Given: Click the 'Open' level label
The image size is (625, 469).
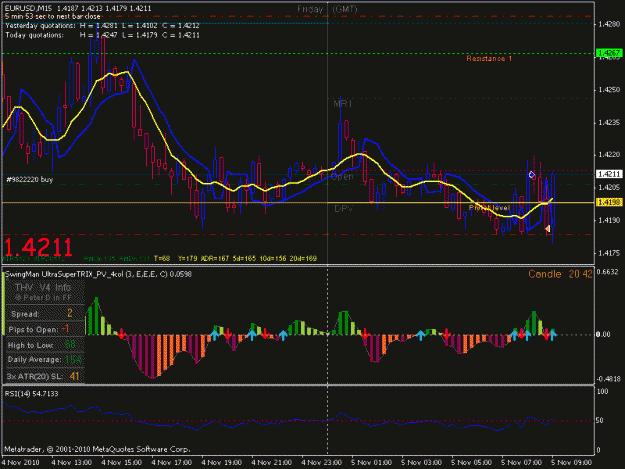Looking at the screenshot, I should (342, 177).
